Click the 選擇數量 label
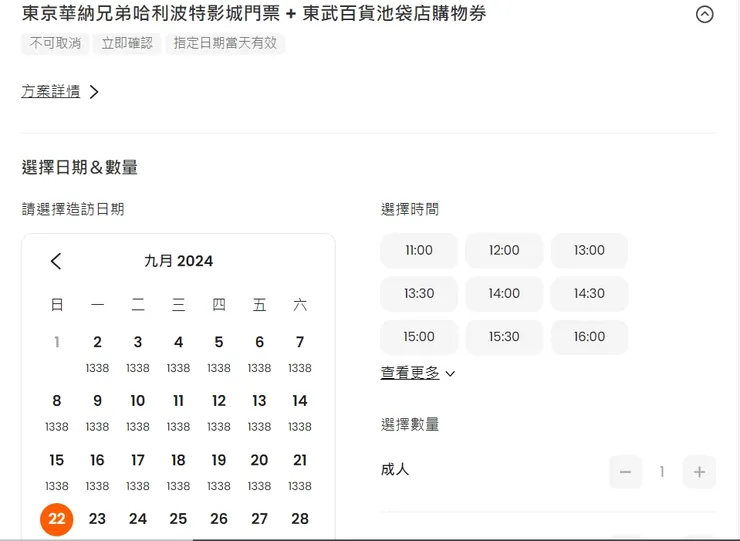Image resolution: width=740 pixels, height=541 pixels. 410,424
